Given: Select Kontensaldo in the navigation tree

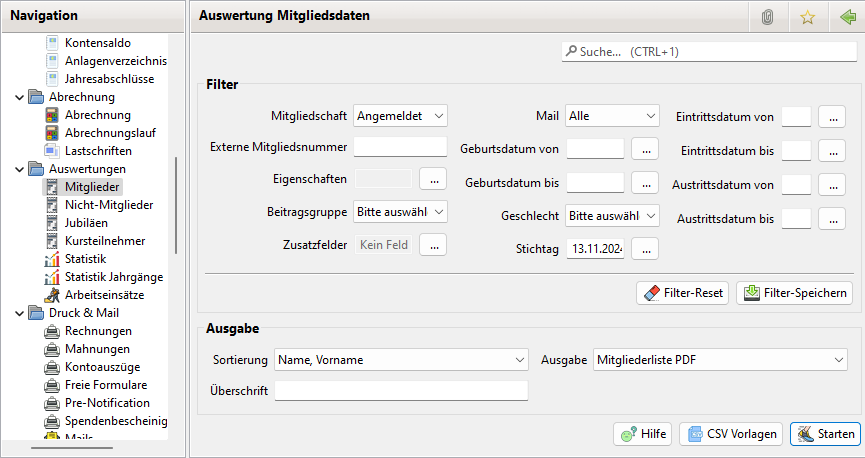Looking at the screenshot, I should click(x=97, y=43).
